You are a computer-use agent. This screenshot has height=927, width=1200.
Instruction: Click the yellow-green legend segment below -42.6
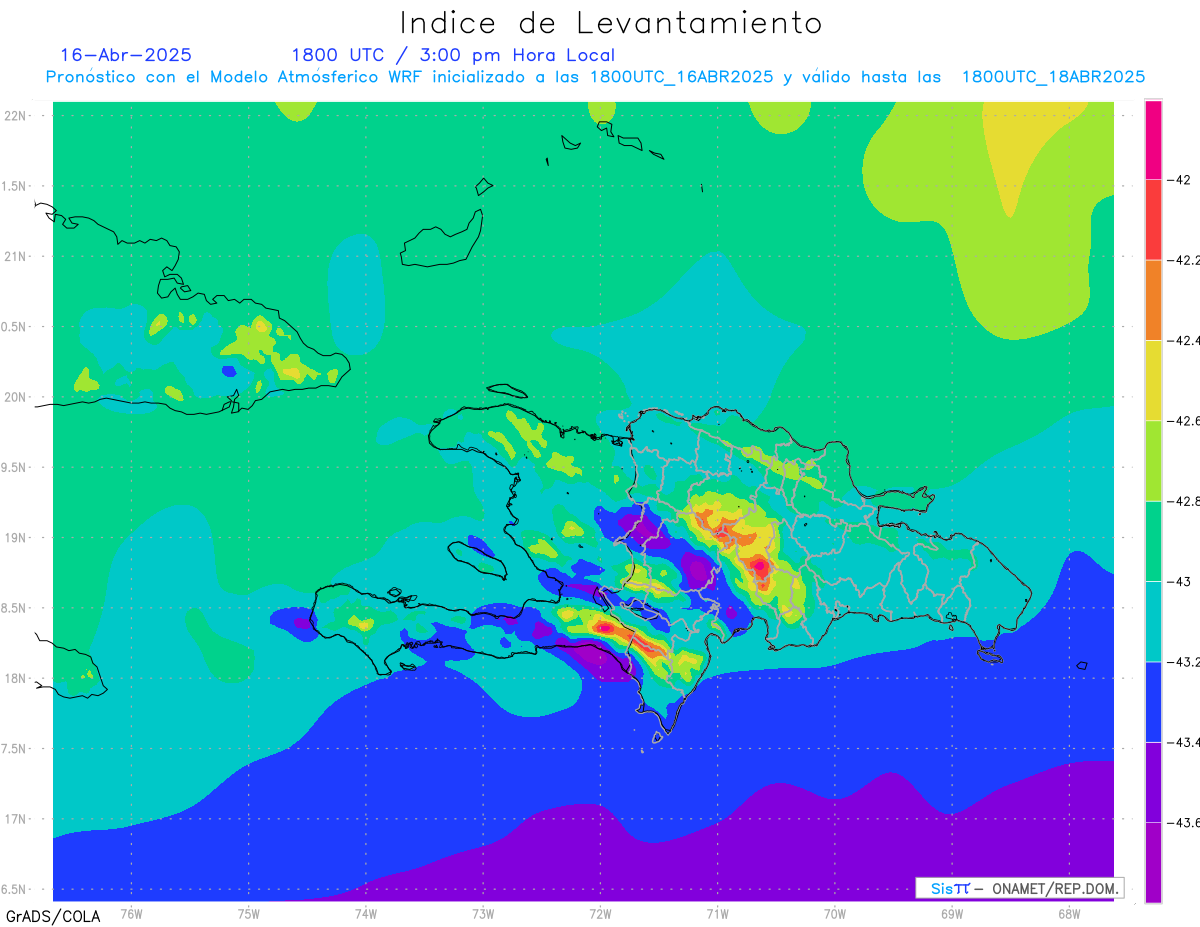(x=1153, y=460)
